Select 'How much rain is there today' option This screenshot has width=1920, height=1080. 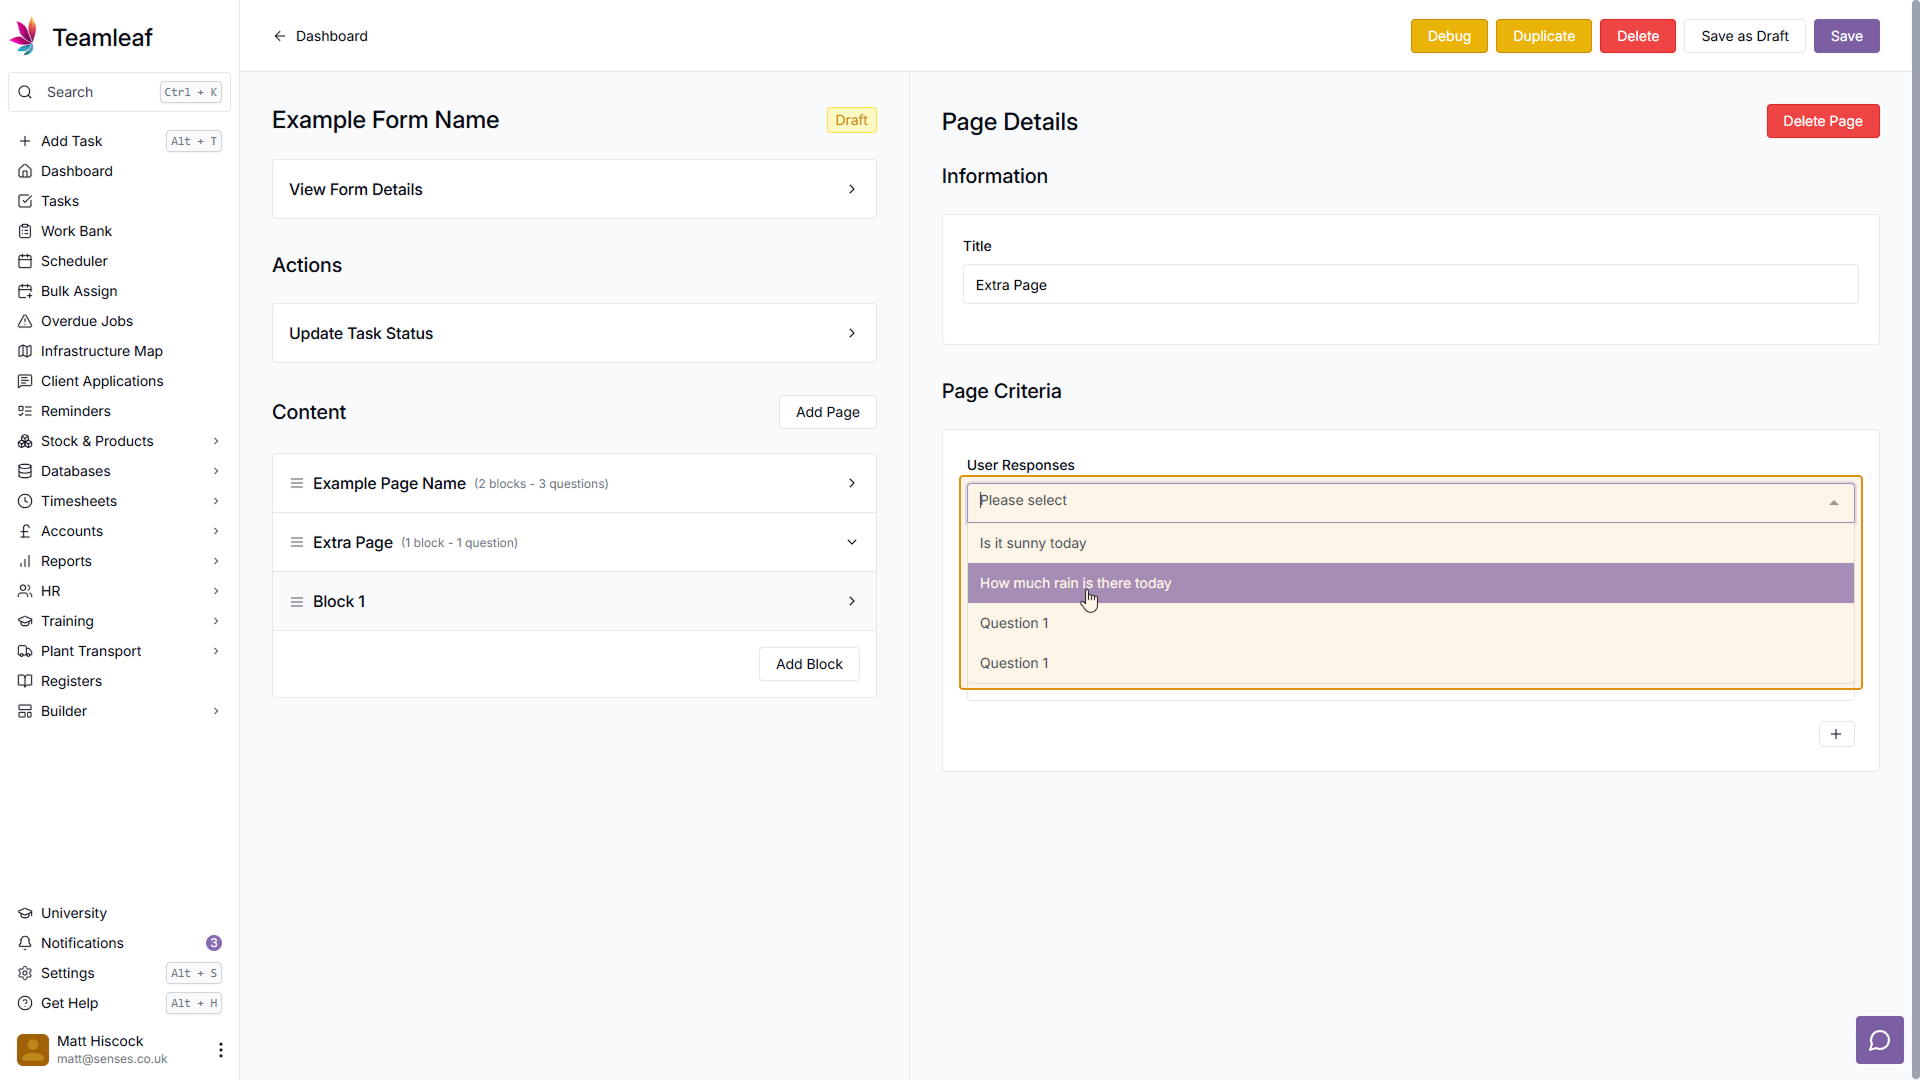[1075, 583]
